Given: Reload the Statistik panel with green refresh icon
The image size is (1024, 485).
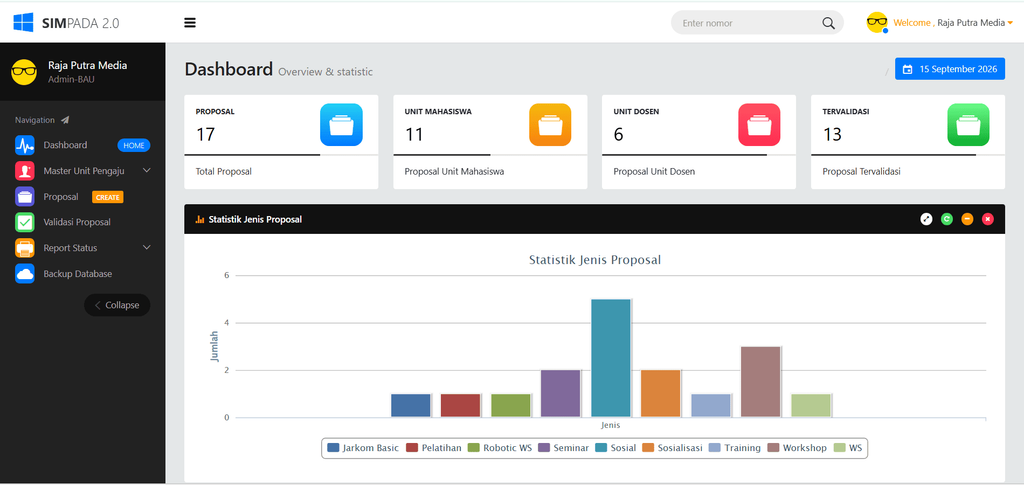Looking at the screenshot, I should coord(946,219).
